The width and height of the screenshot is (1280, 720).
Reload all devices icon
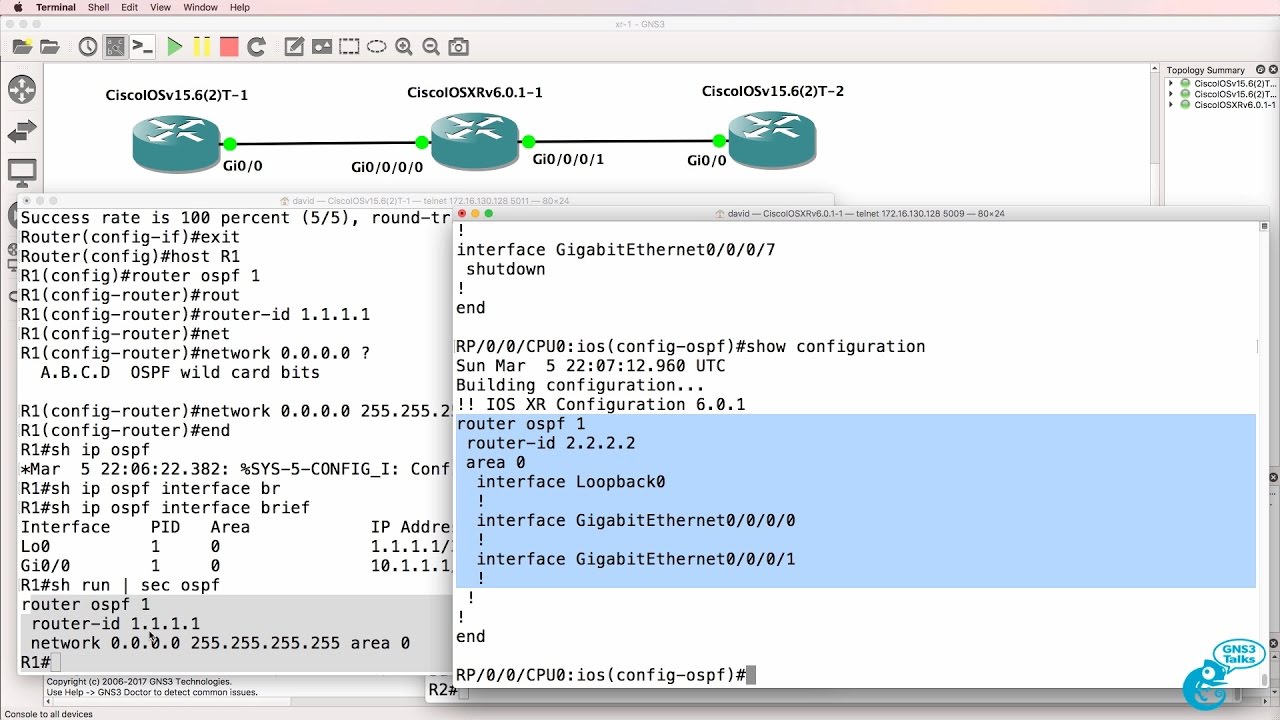point(256,46)
